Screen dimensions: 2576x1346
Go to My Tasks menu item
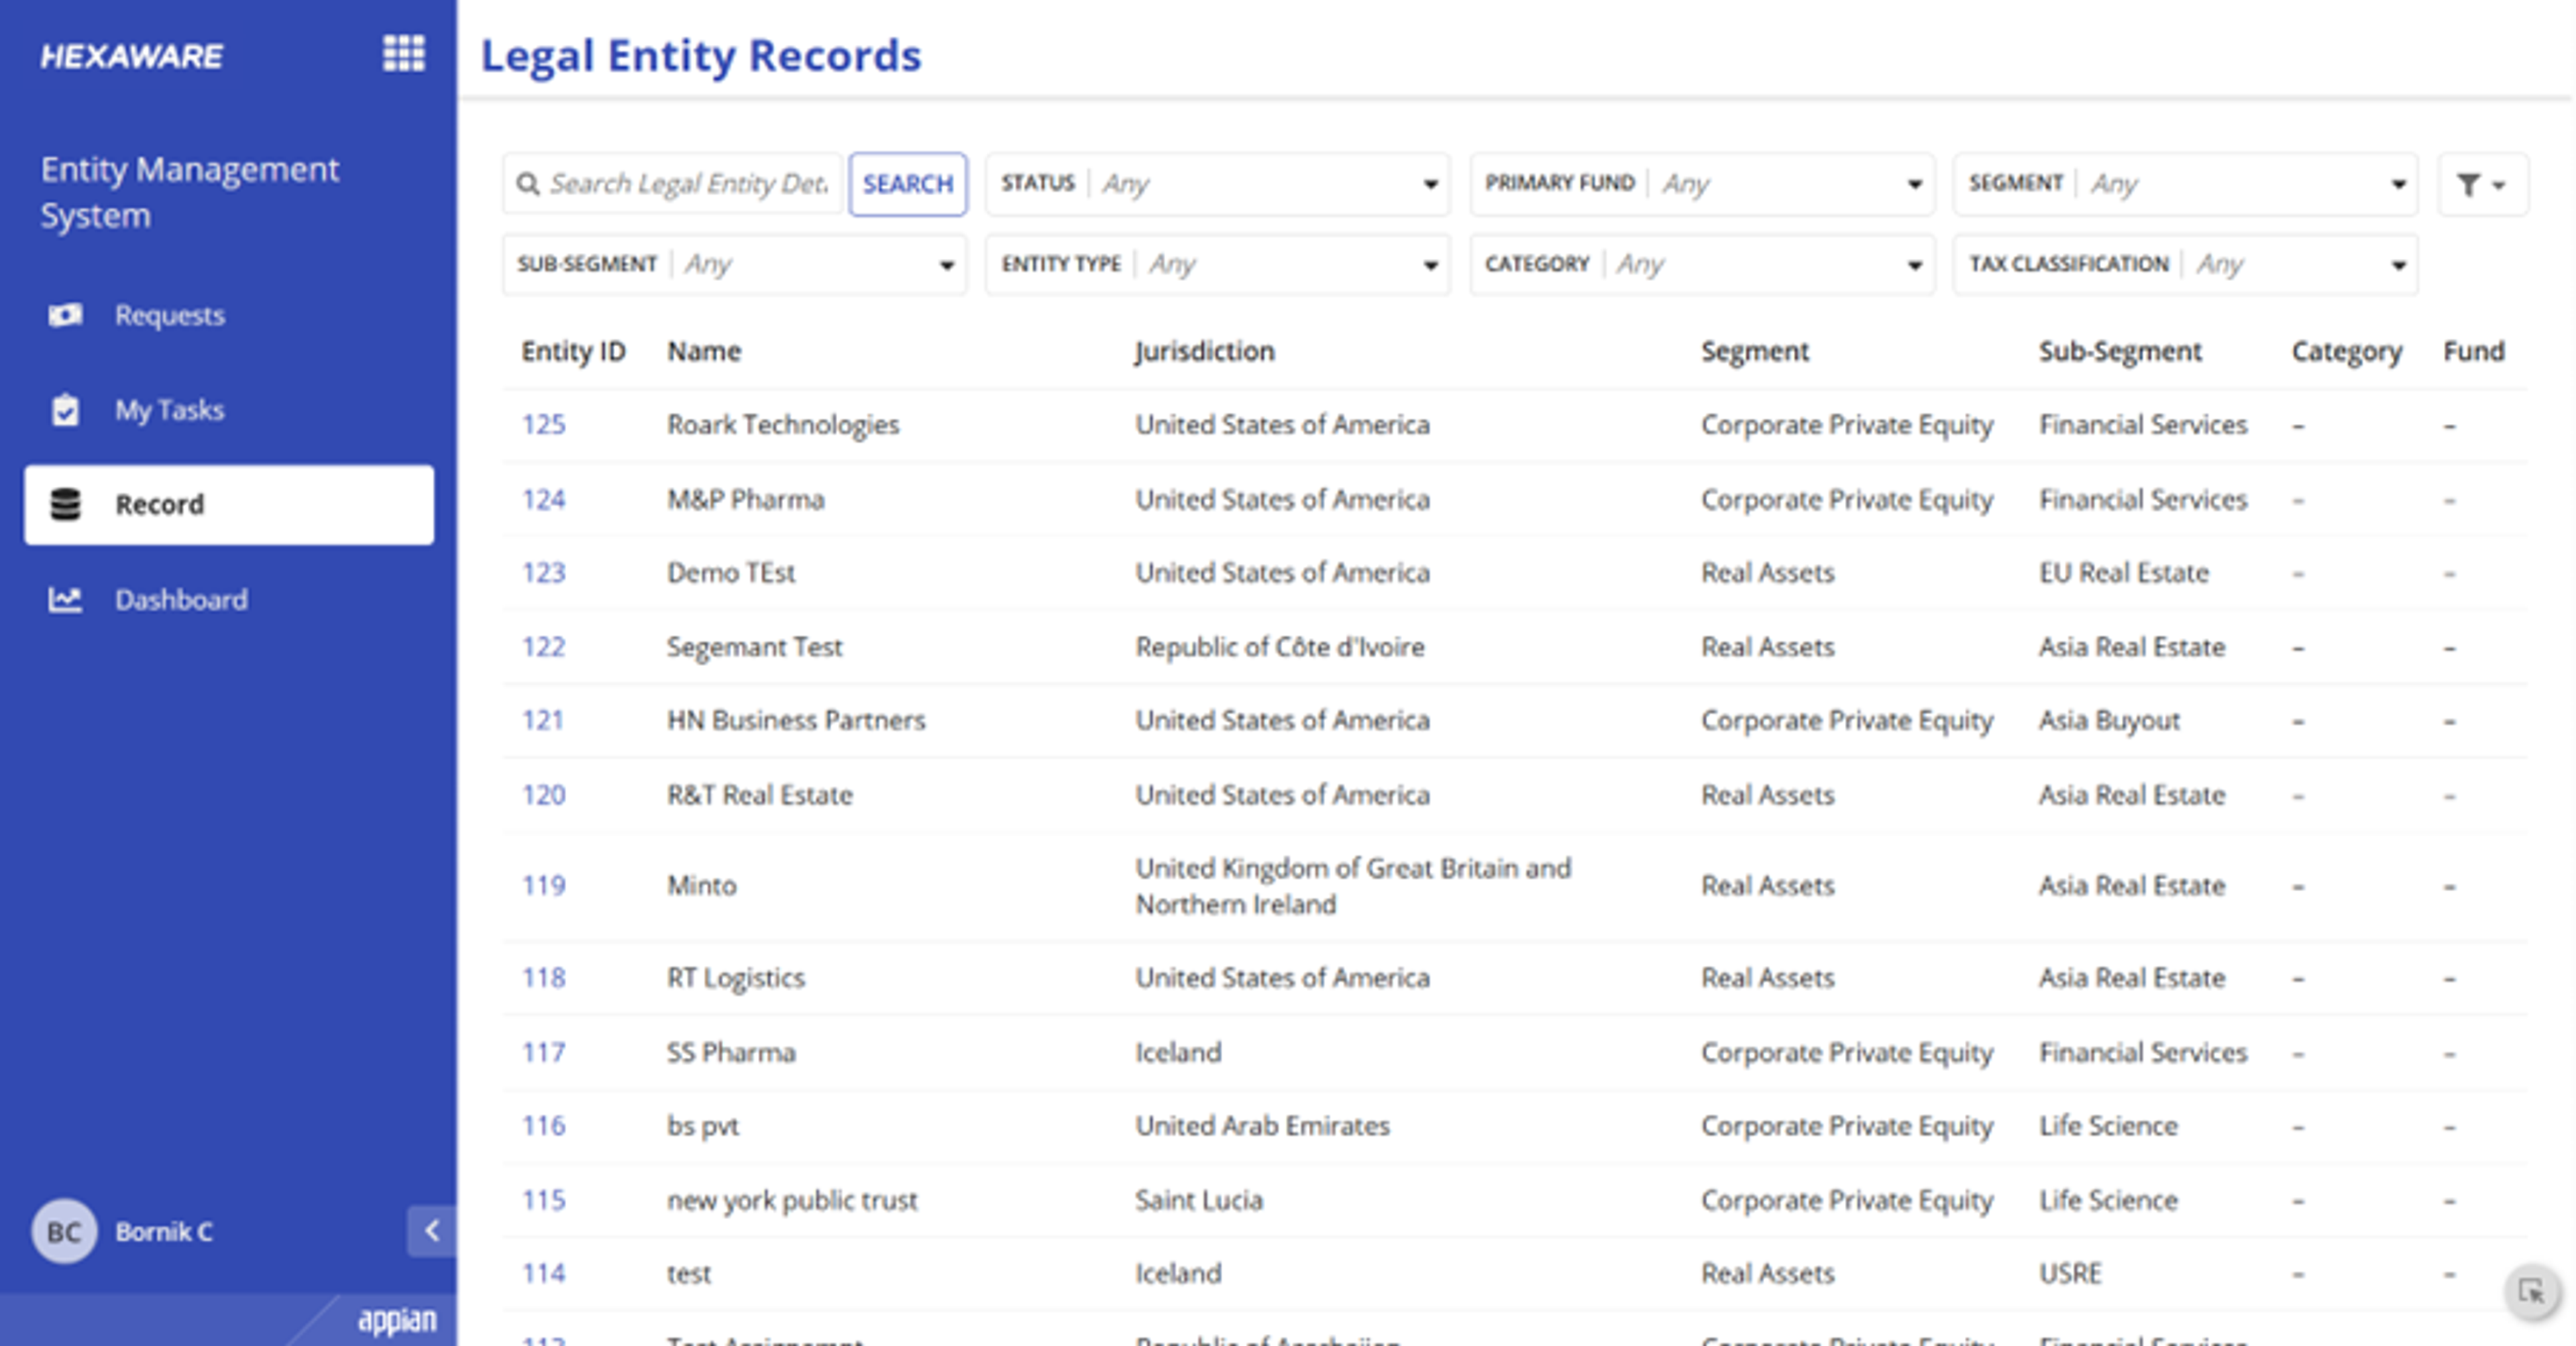coord(229,410)
